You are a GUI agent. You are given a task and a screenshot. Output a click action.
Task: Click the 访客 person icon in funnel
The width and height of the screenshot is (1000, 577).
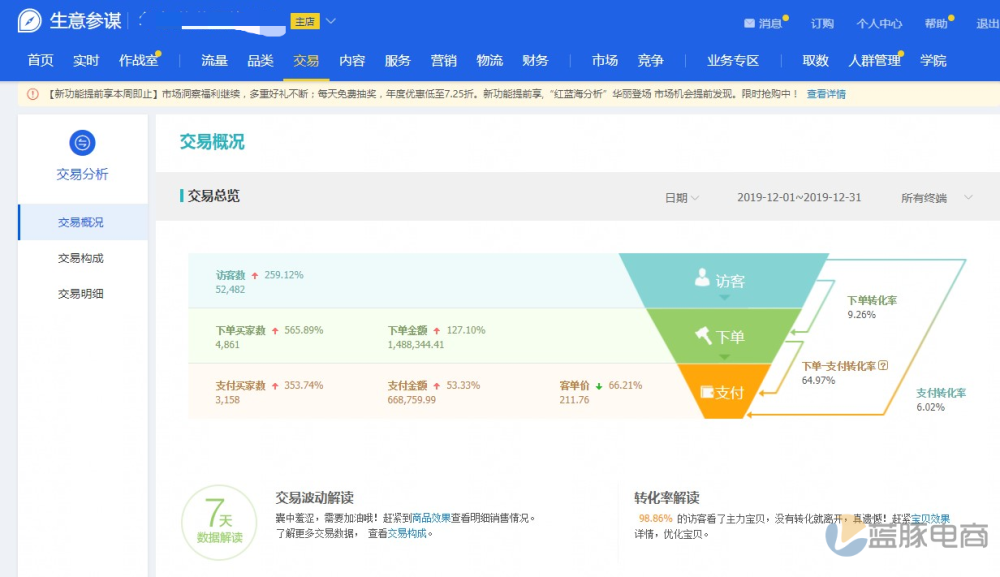(x=702, y=277)
